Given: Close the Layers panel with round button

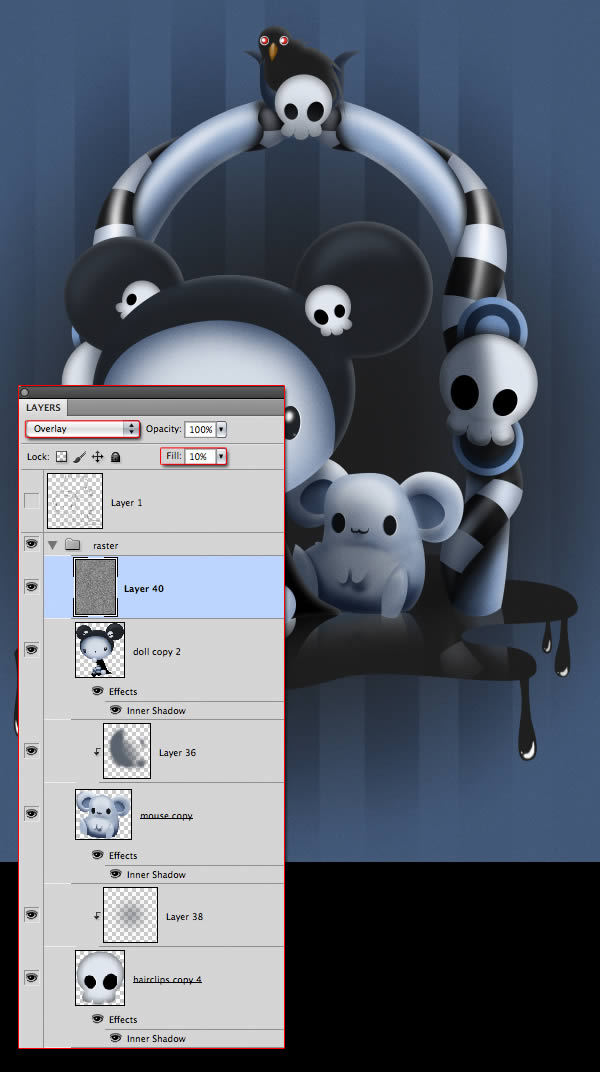Looking at the screenshot, I should pos(25,392).
